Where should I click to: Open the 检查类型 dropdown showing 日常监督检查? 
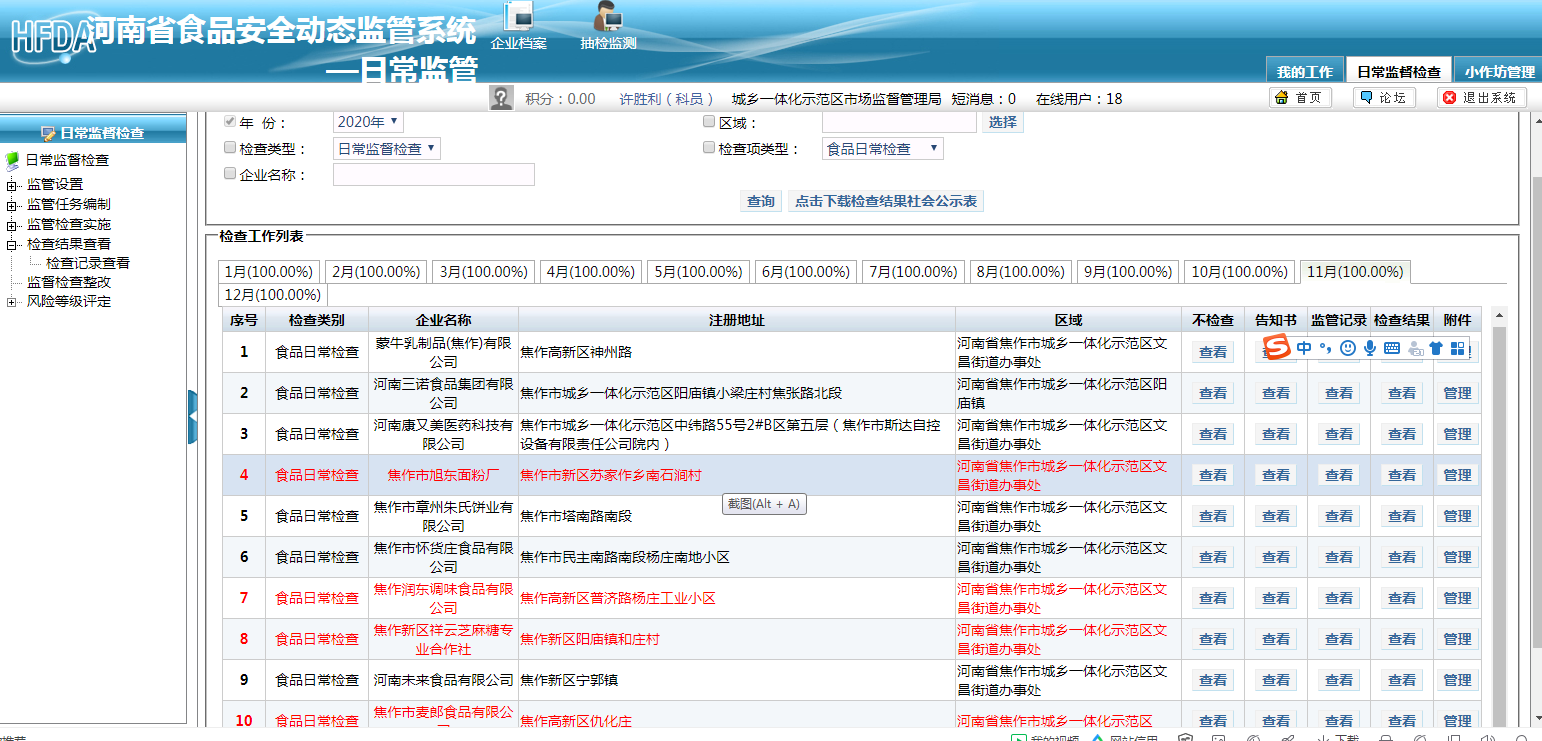(386, 148)
